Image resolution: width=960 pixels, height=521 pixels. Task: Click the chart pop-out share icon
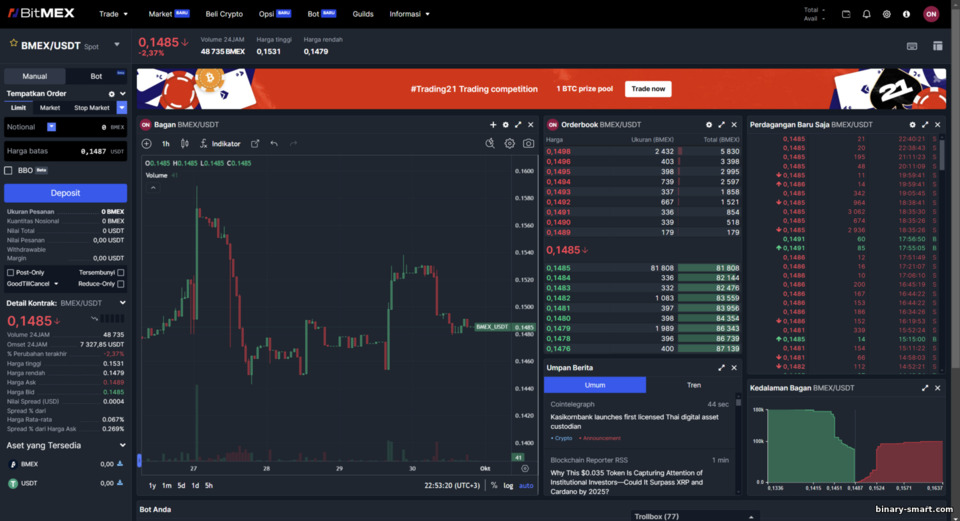click(x=255, y=144)
